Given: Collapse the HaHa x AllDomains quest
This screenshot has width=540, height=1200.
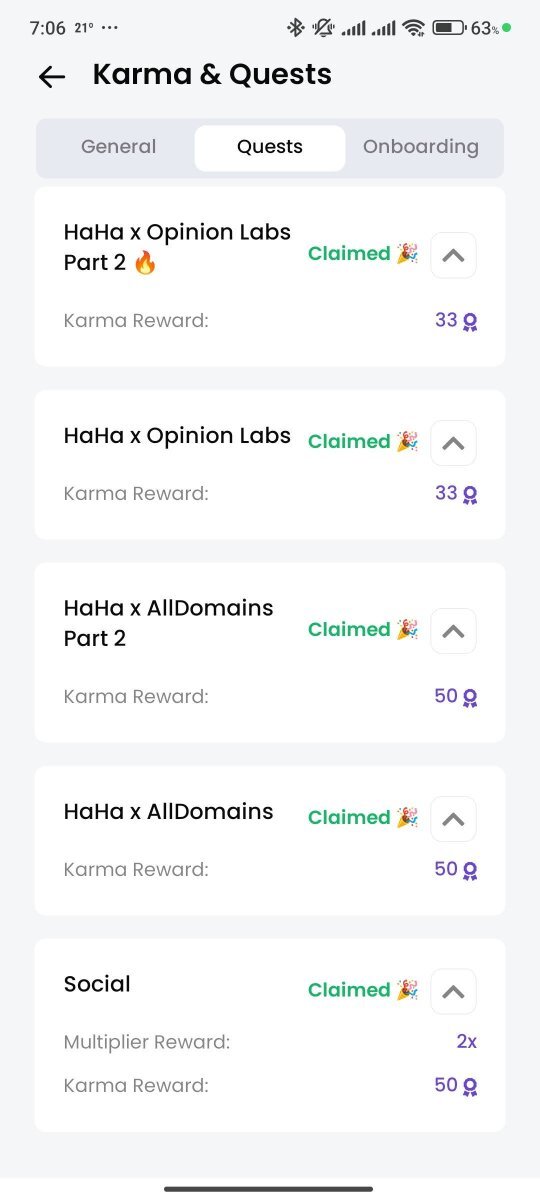Looking at the screenshot, I should pyautogui.click(x=453, y=819).
